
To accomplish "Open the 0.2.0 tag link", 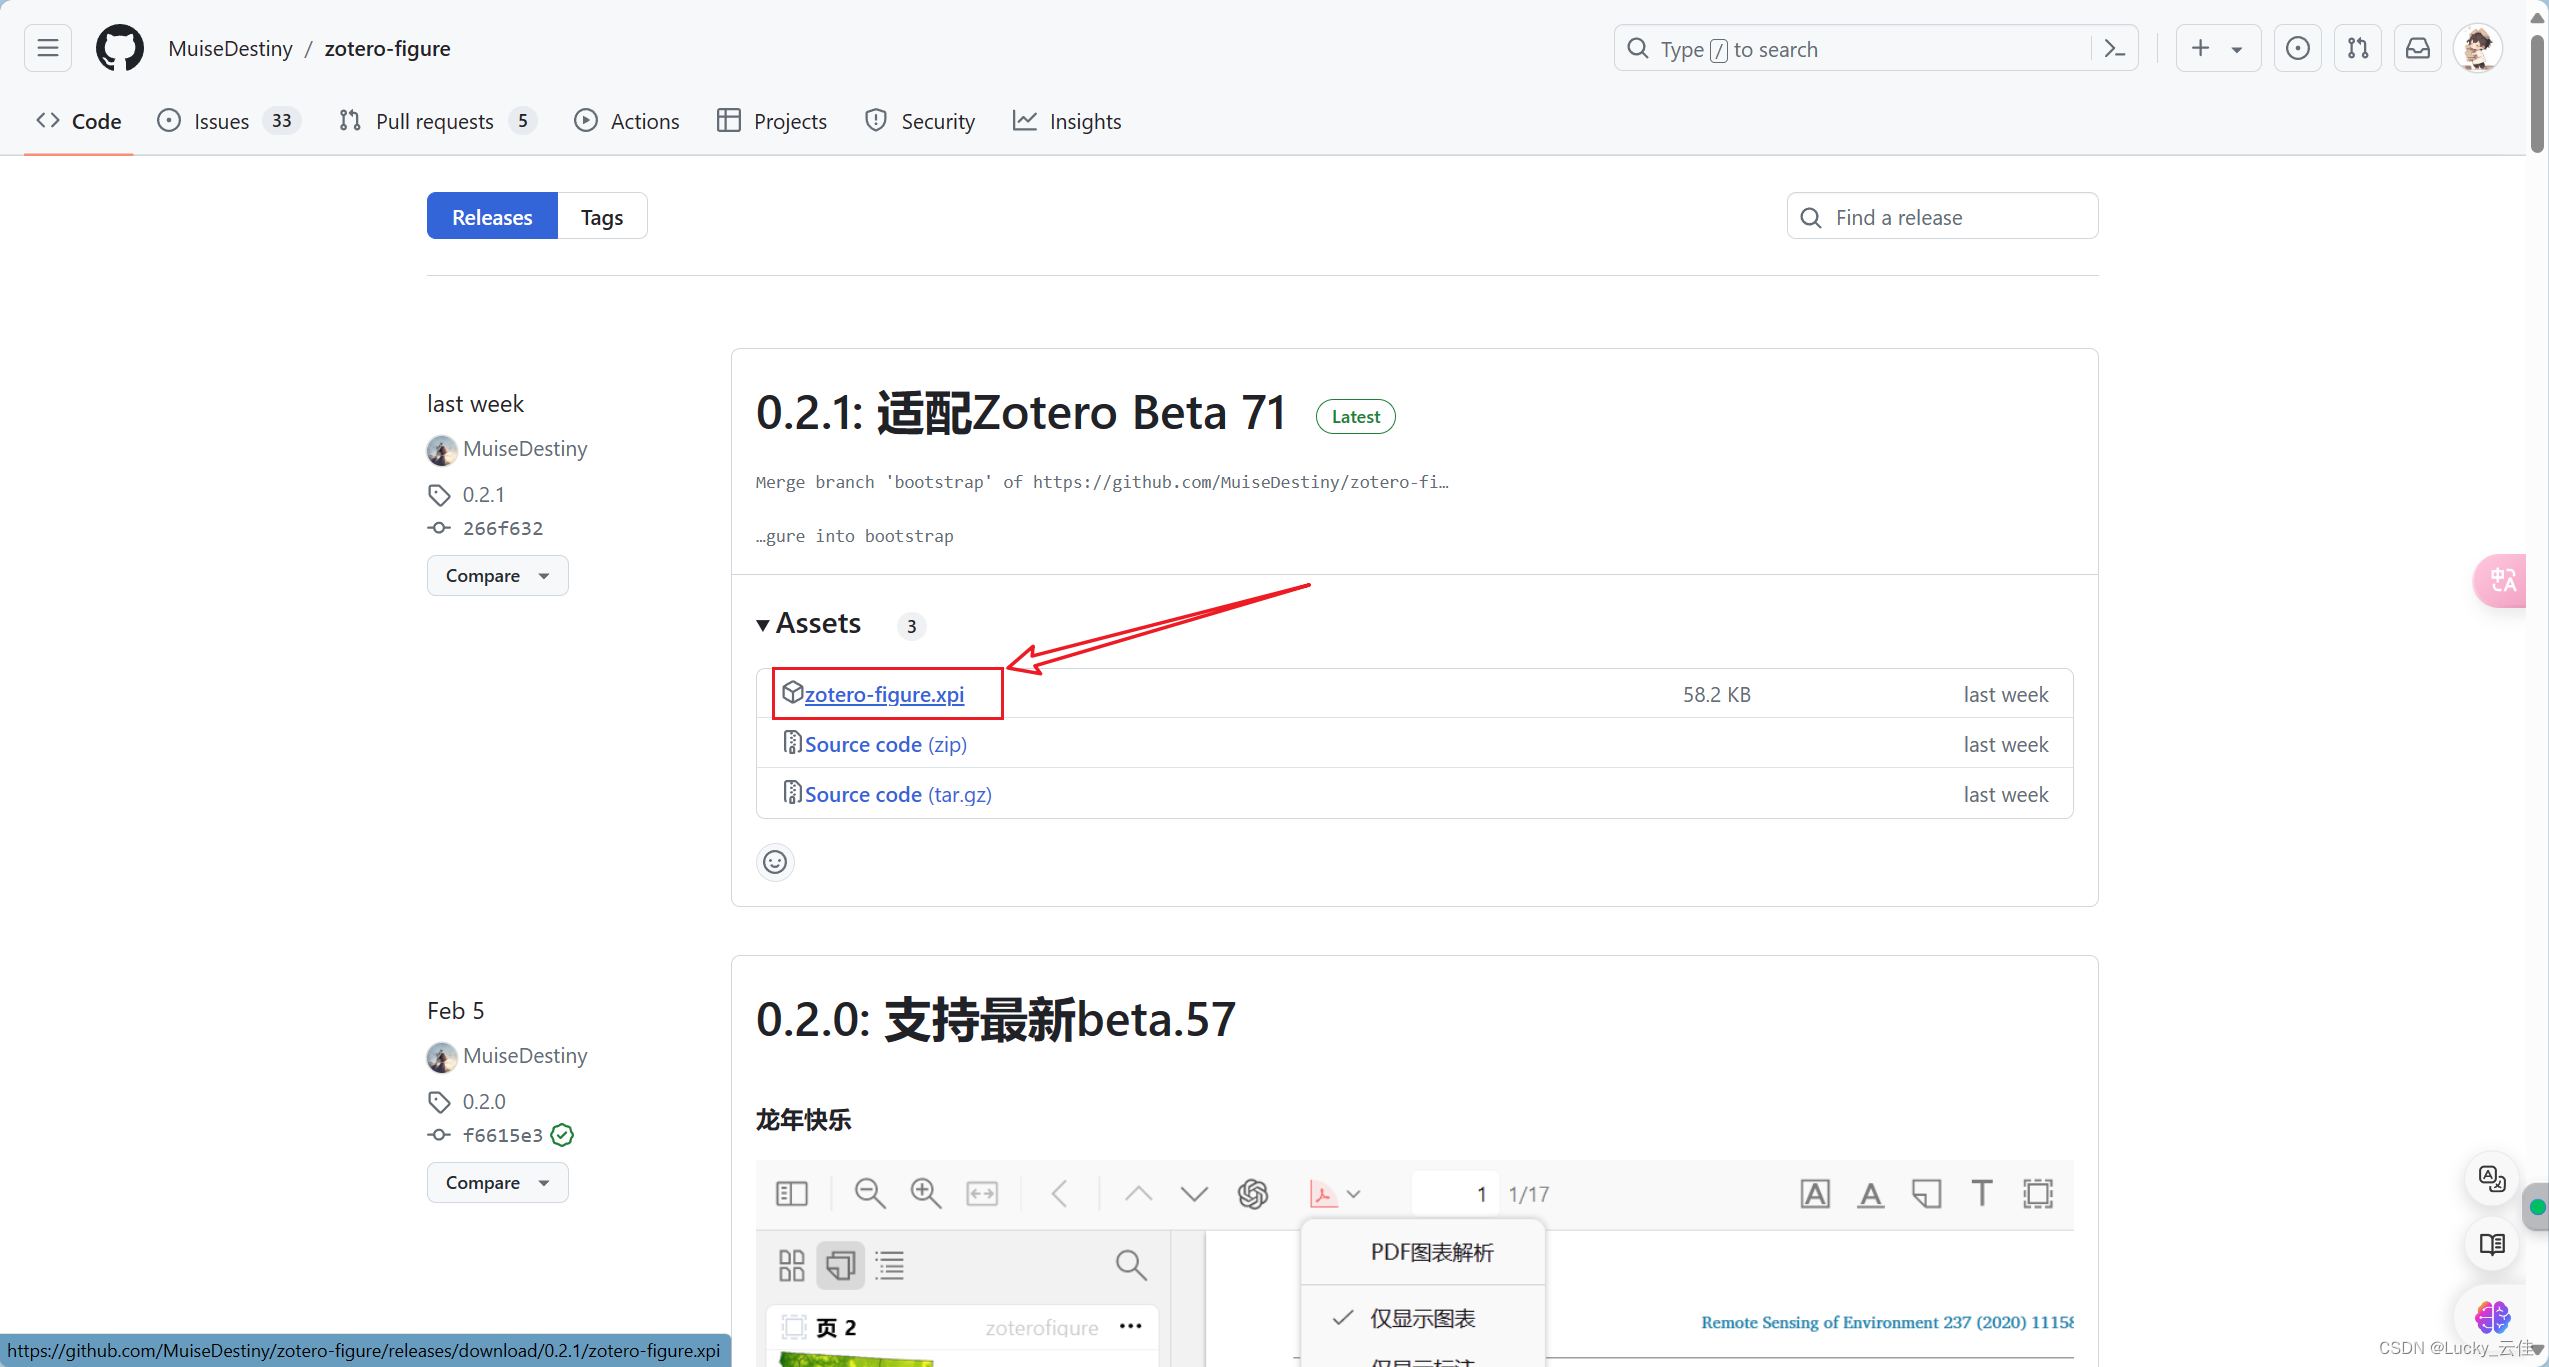I will (x=484, y=1101).
